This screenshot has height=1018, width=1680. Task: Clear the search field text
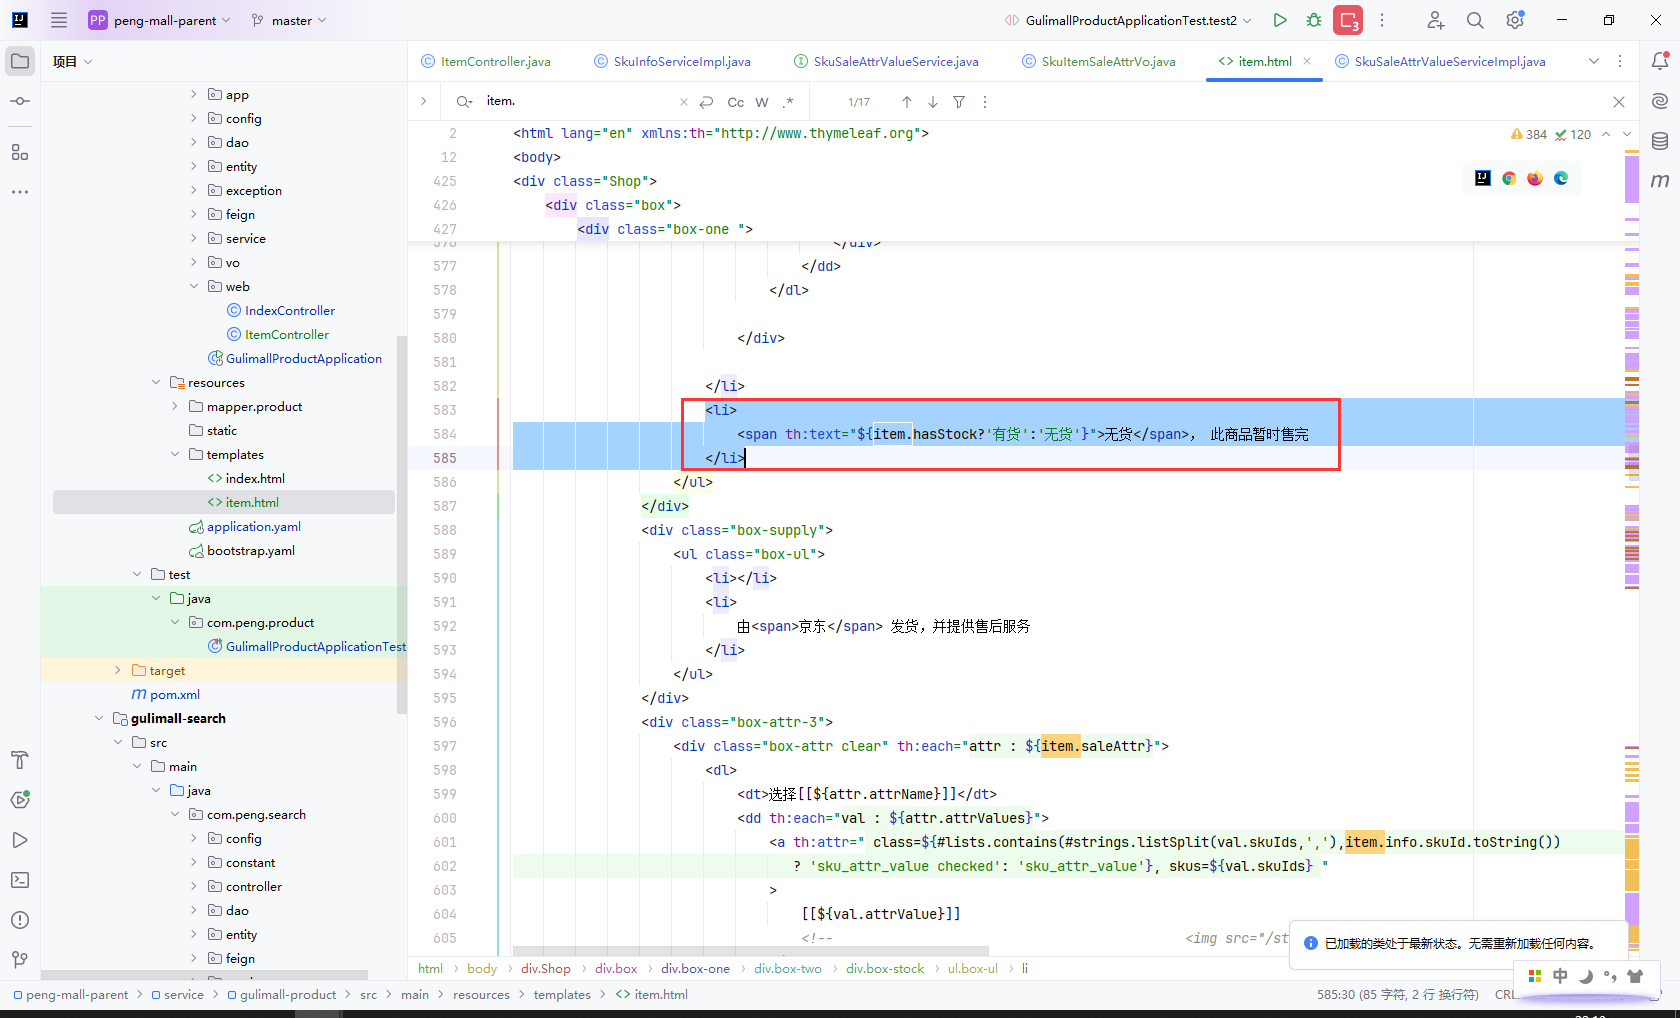pyautogui.click(x=684, y=102)
